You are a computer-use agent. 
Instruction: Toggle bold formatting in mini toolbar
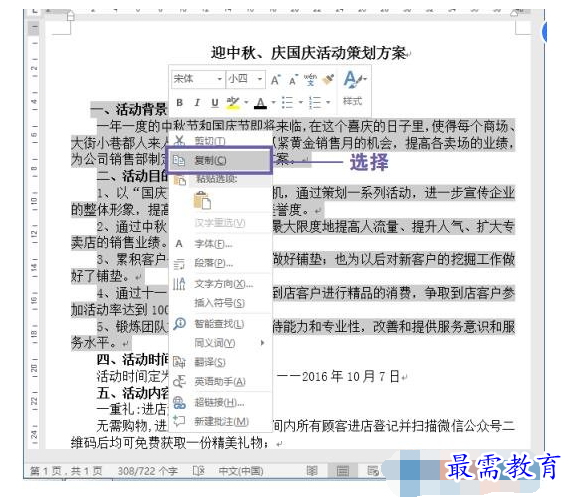[x=179, y=103]
